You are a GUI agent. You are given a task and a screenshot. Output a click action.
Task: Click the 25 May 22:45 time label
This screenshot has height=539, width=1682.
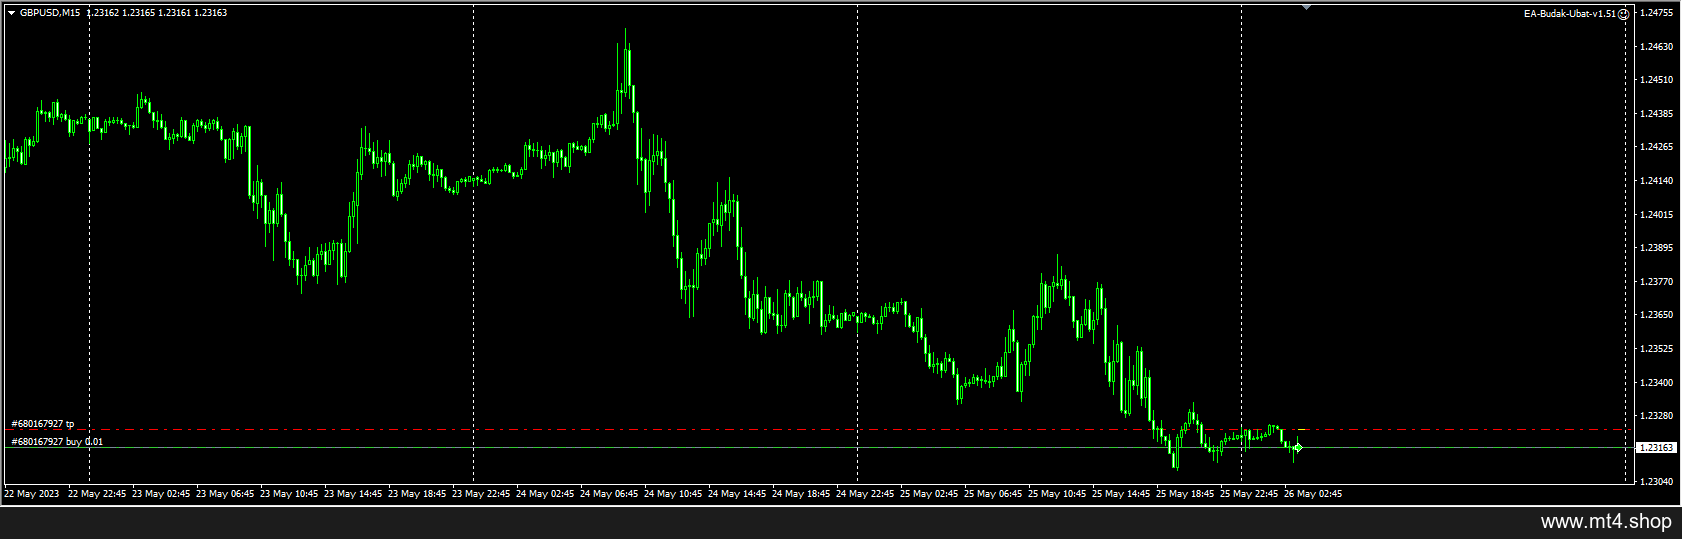coord(1249,494)
